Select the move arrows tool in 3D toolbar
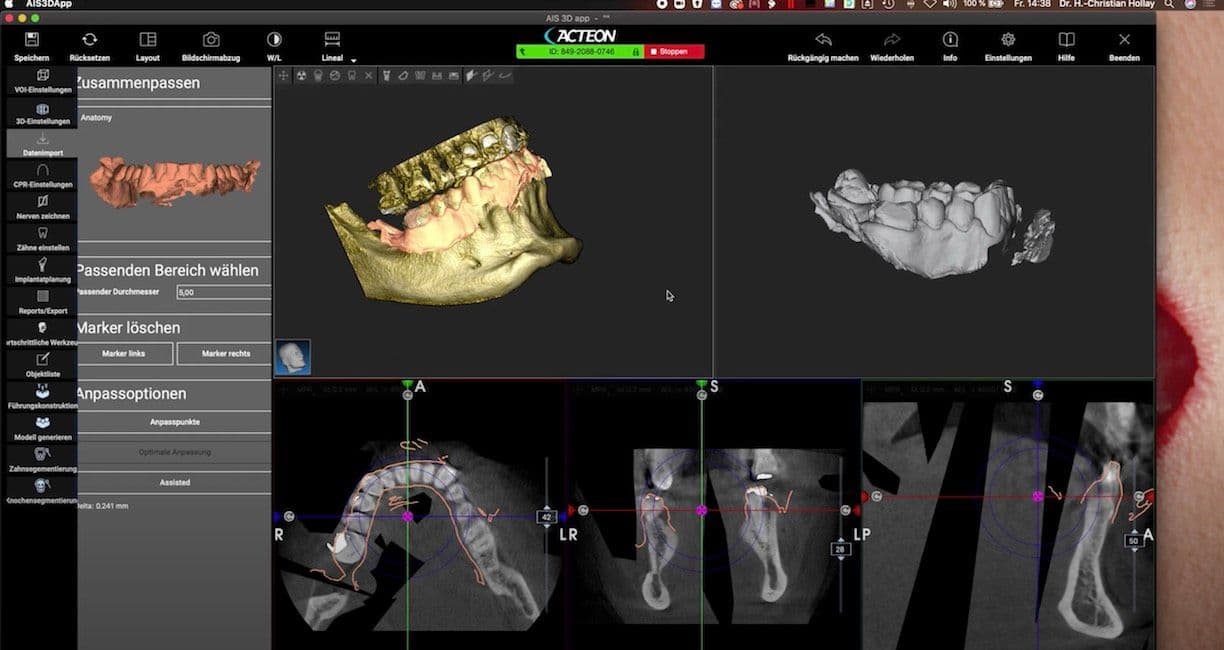The height and width of the screenshot is (650, 1224). point(284,75)
